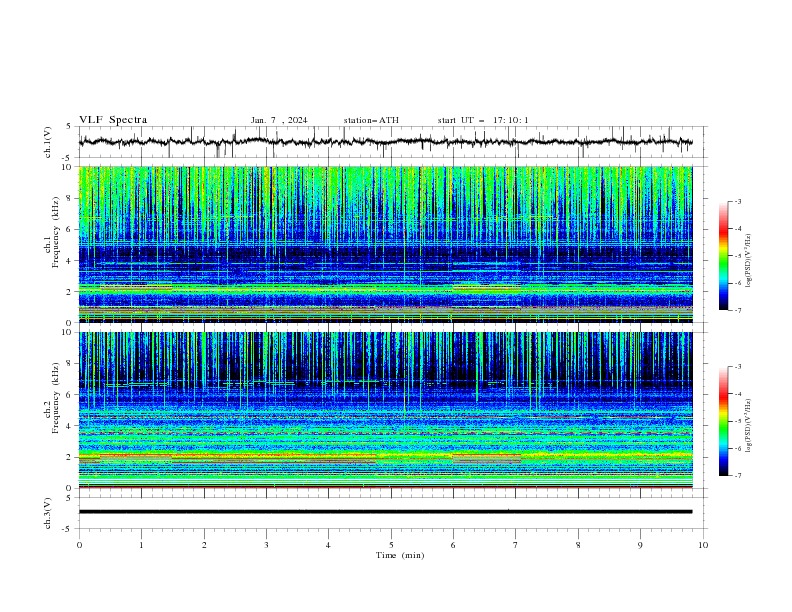792x612 pixels.
Task: Click the '-7' label on lower colorbar
Action: 737,475
